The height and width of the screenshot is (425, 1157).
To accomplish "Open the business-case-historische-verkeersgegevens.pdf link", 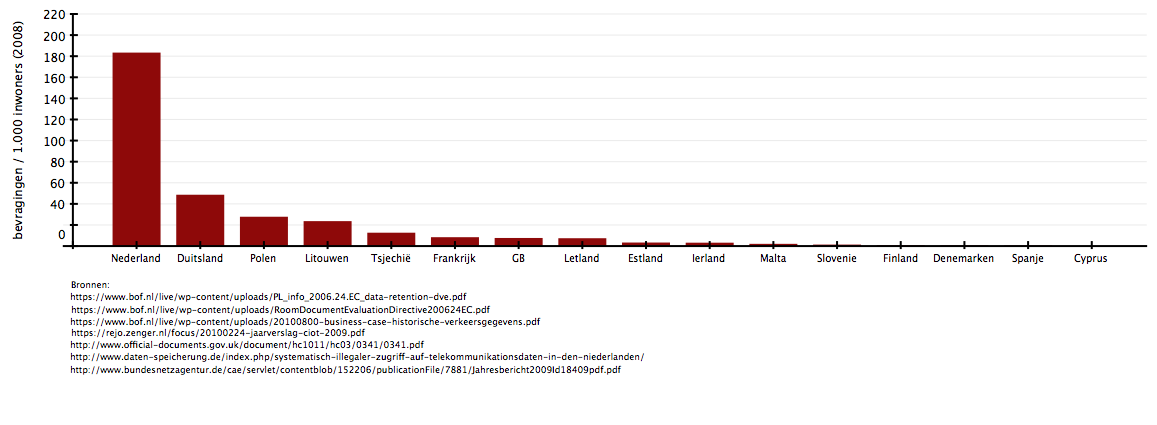I will 305,322.
